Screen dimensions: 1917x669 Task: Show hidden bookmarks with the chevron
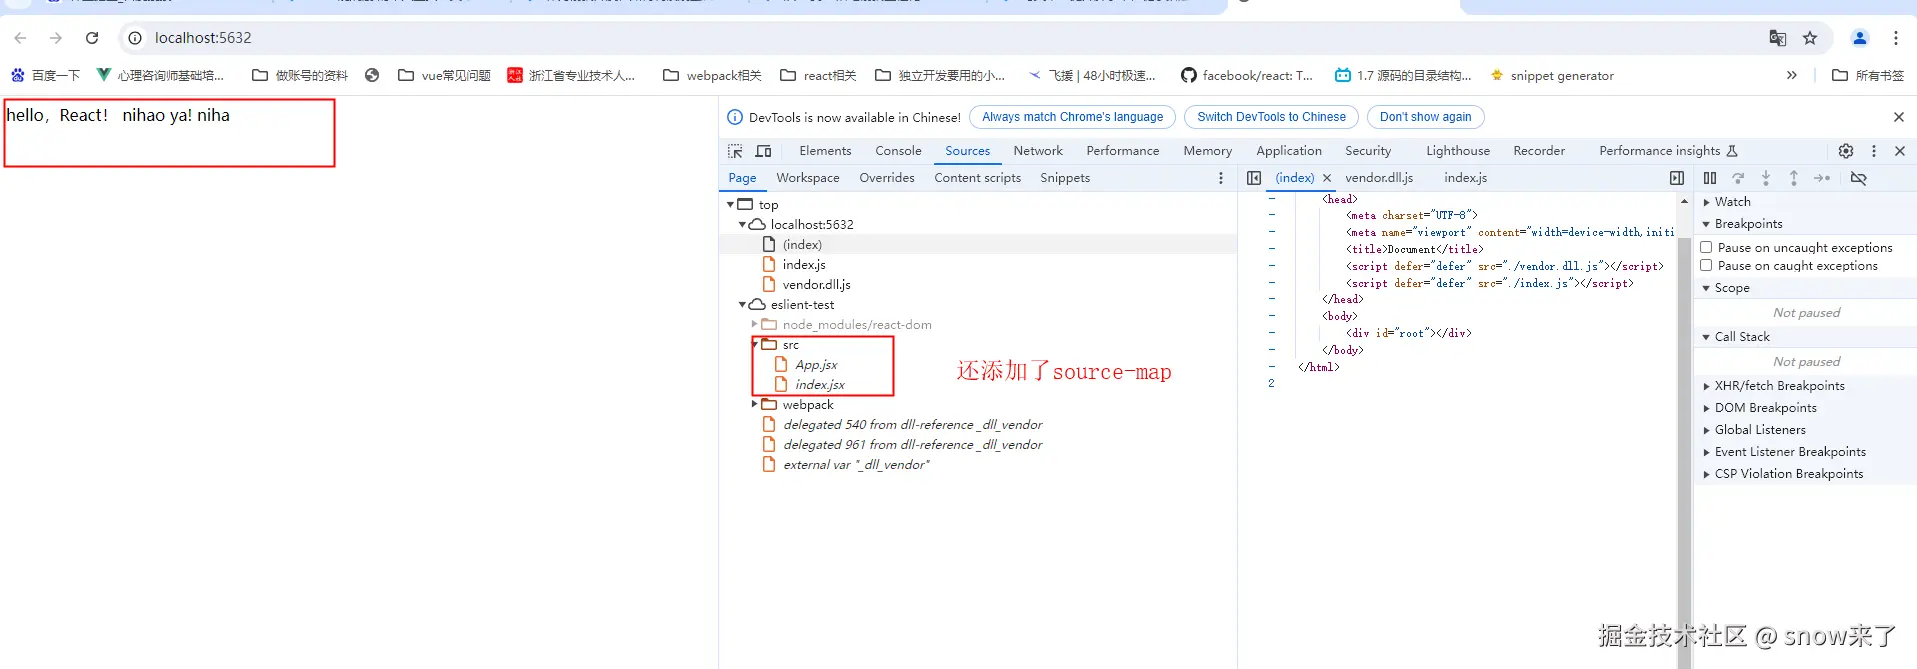tap(1792, 75)
